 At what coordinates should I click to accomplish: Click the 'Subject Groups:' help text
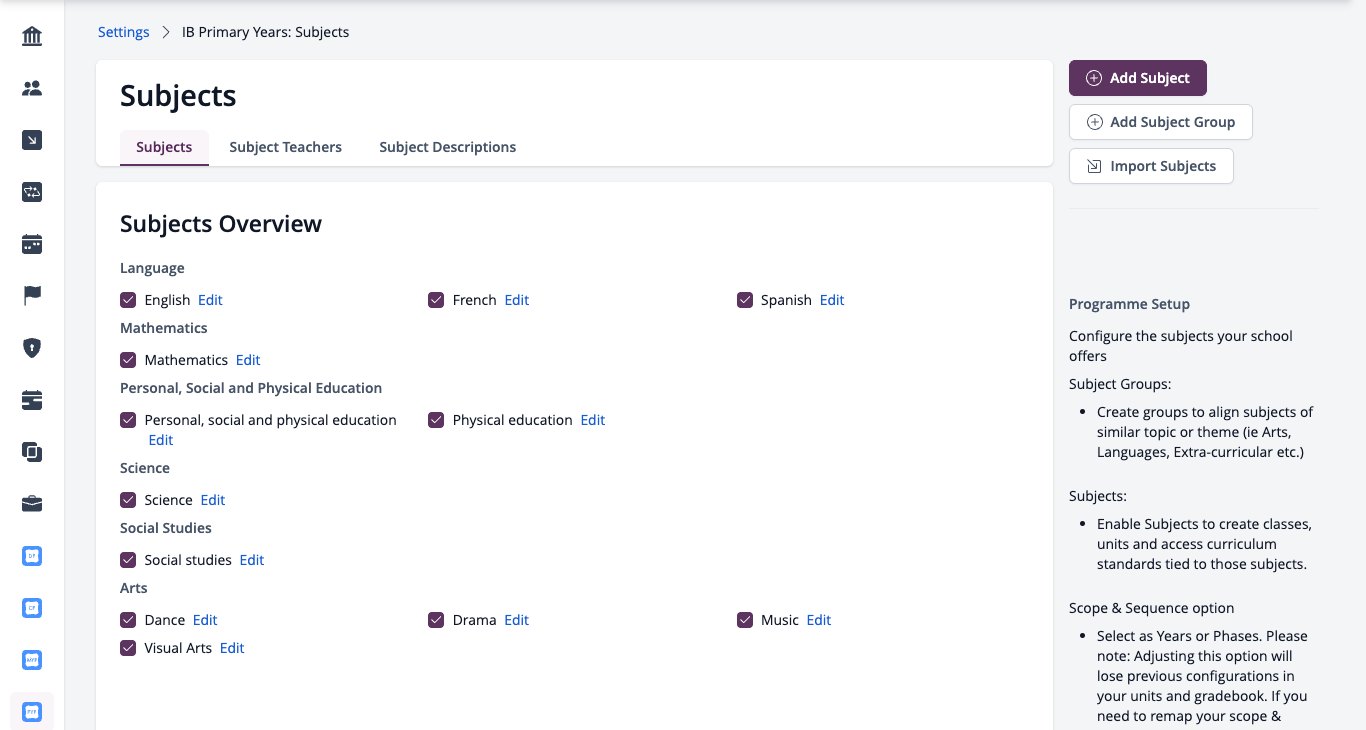(1120, 384)
